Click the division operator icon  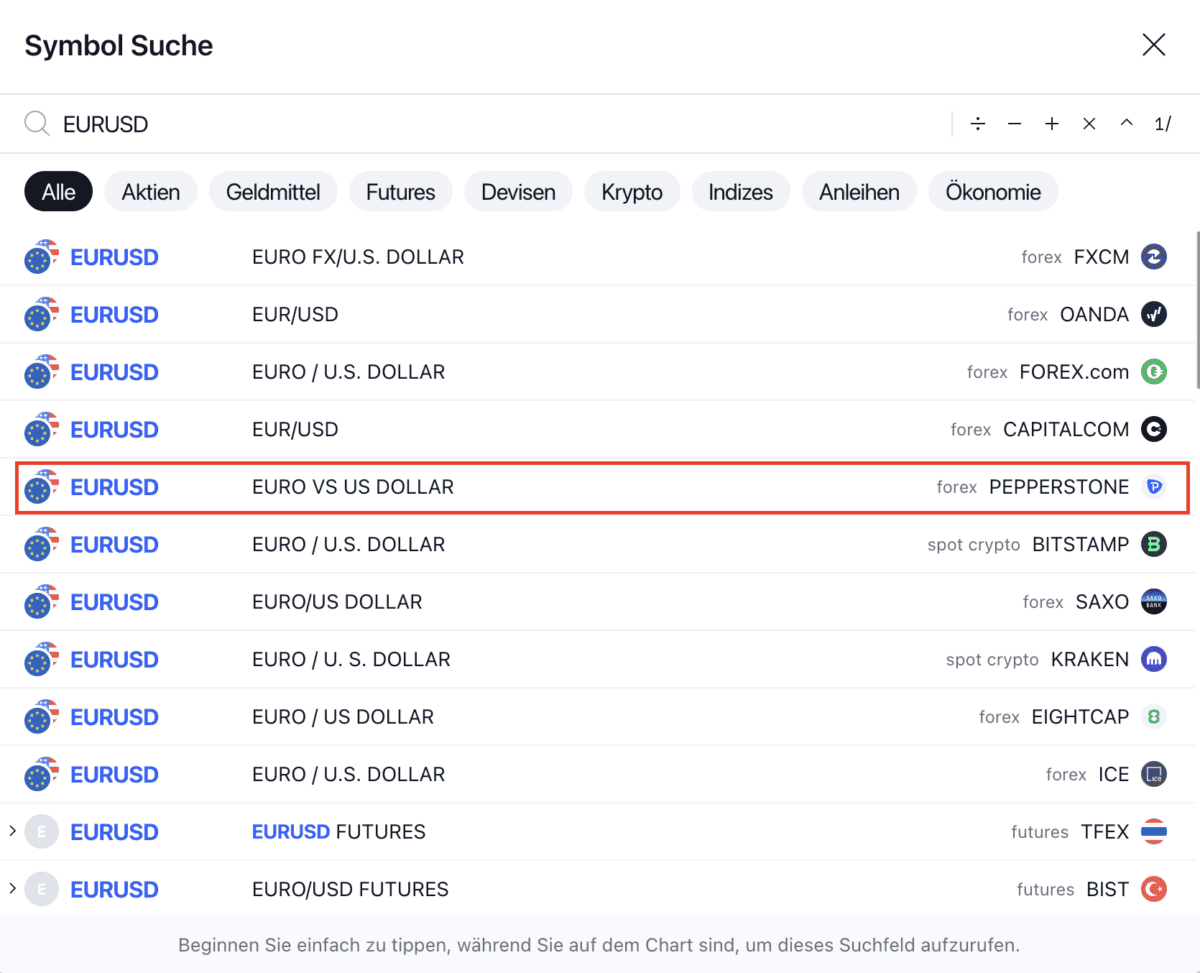(x=978, y=124)
